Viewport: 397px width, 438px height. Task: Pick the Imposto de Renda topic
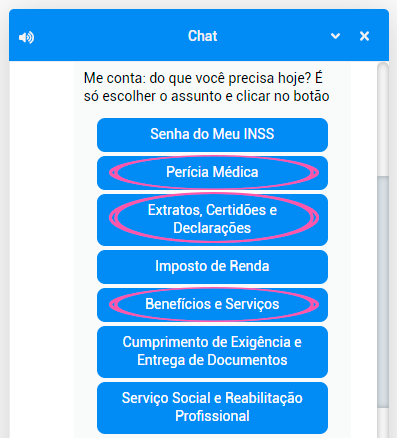(212, 267)
